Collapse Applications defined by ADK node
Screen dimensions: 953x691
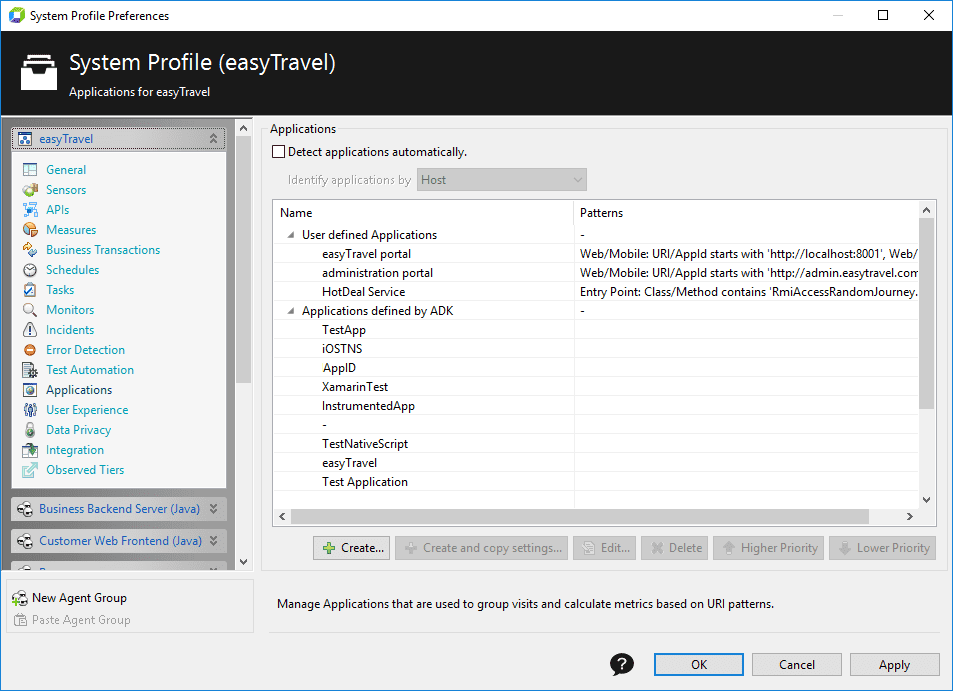pyautogui.click(x=291, y=311)
